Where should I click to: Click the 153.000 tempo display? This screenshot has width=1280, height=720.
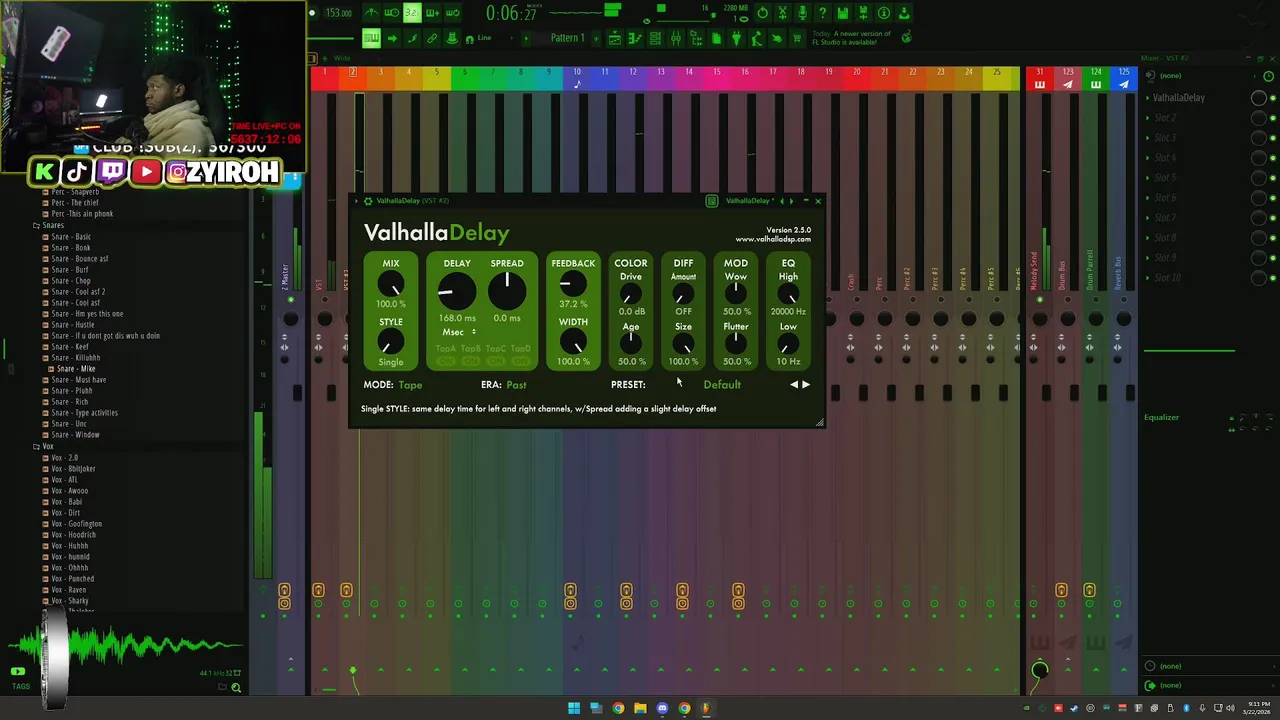coord(338,13)
